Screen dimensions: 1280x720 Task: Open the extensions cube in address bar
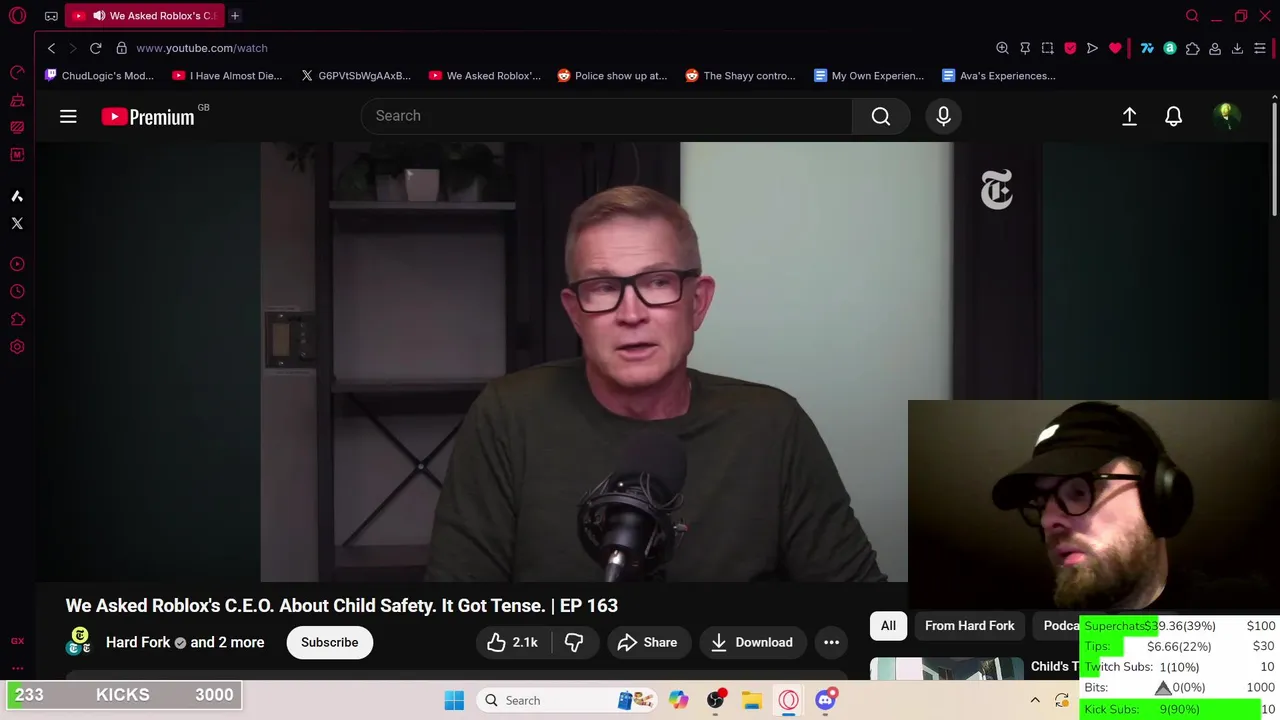point(1192,48)
